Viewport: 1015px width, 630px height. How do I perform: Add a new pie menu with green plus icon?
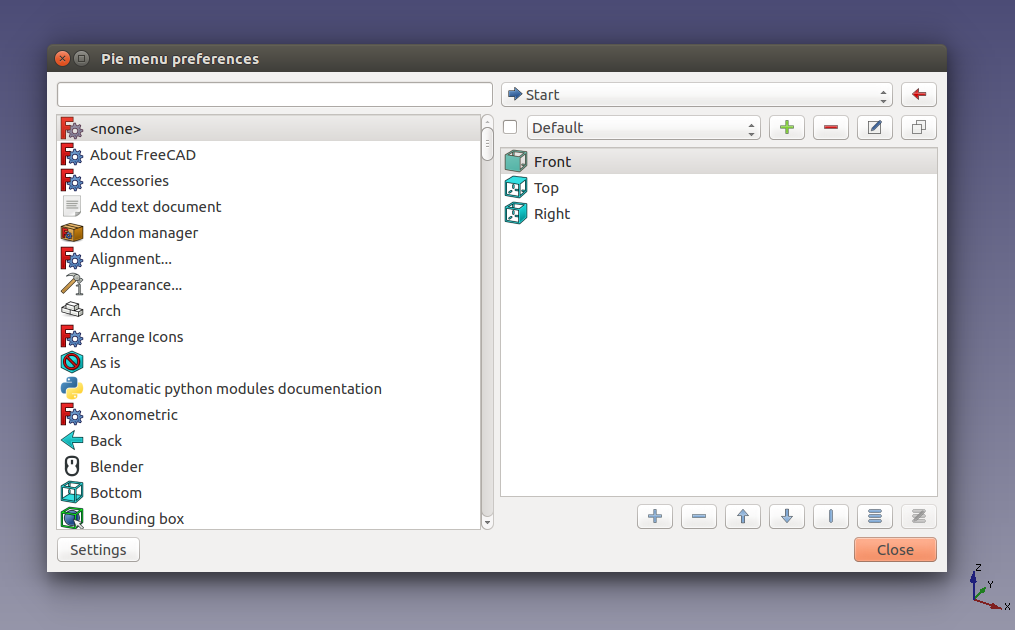(x=786, y=127)
